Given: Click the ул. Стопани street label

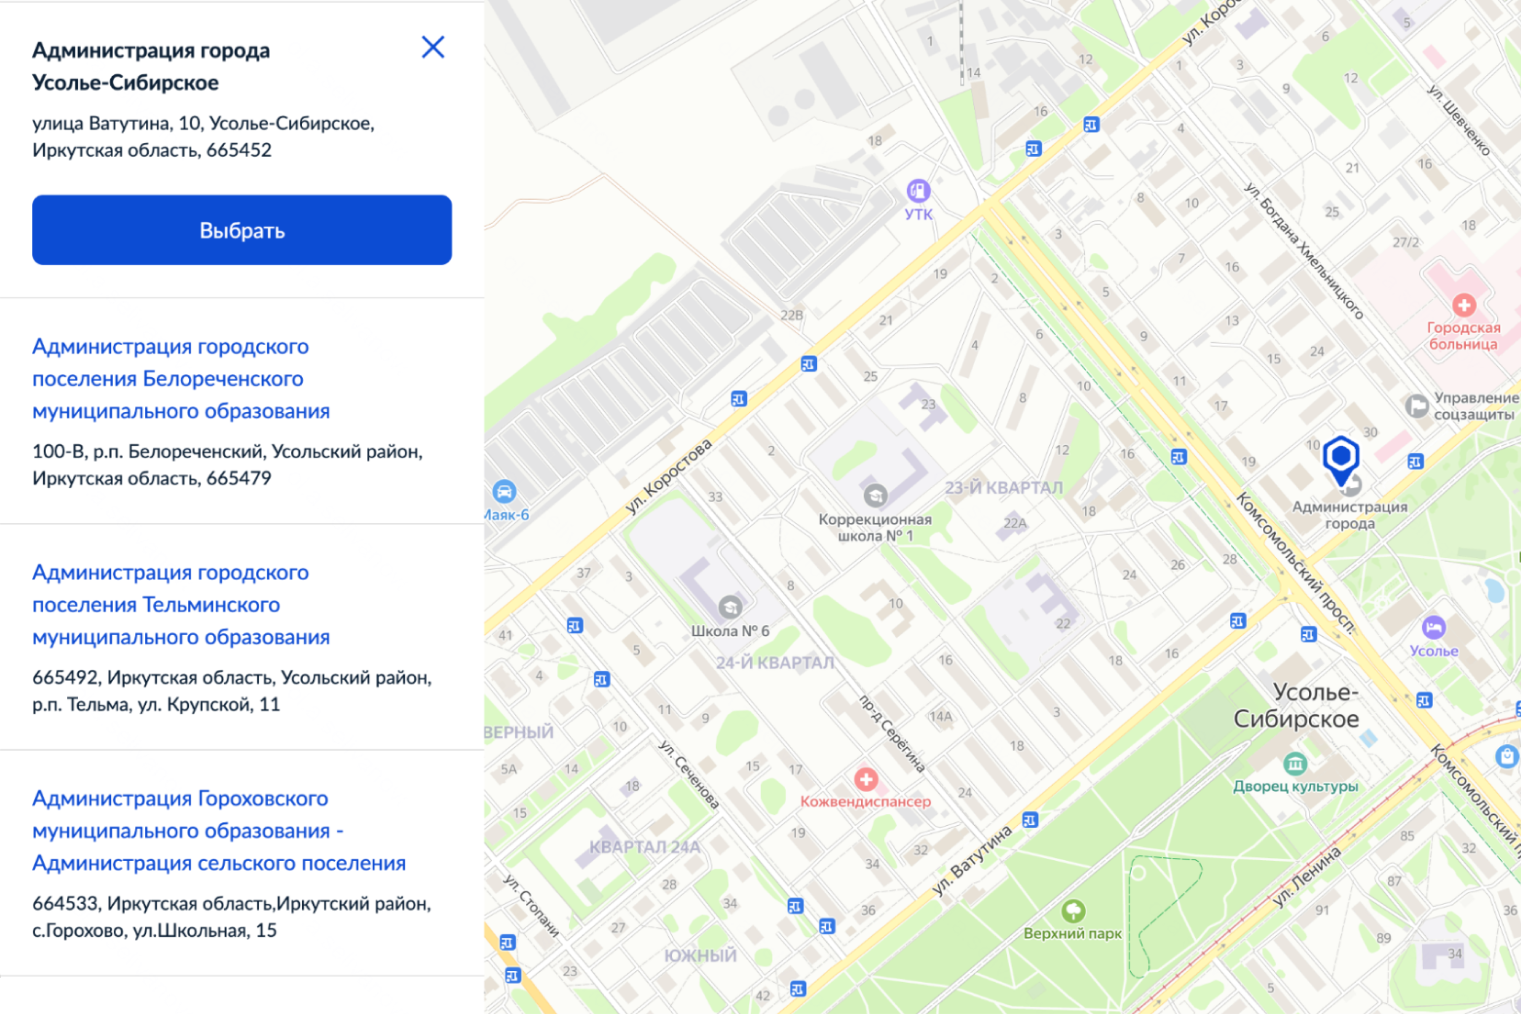Looking at the screenshot, I should point(530,906).
